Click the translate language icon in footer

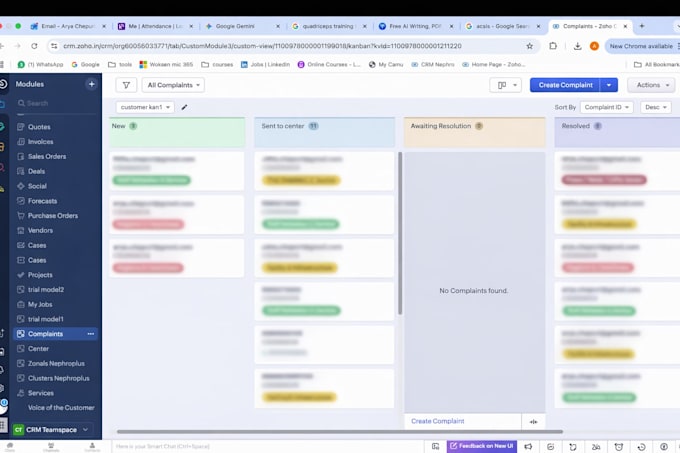tap(596, 446)
